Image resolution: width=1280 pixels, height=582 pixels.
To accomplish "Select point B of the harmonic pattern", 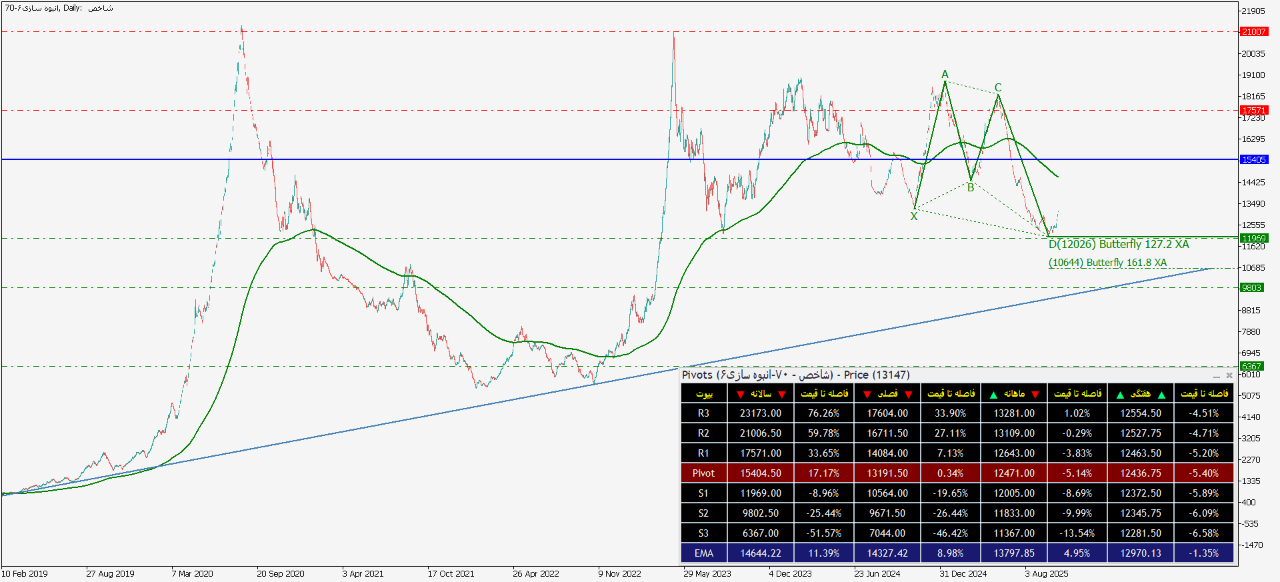I will (x=970, y=187).
